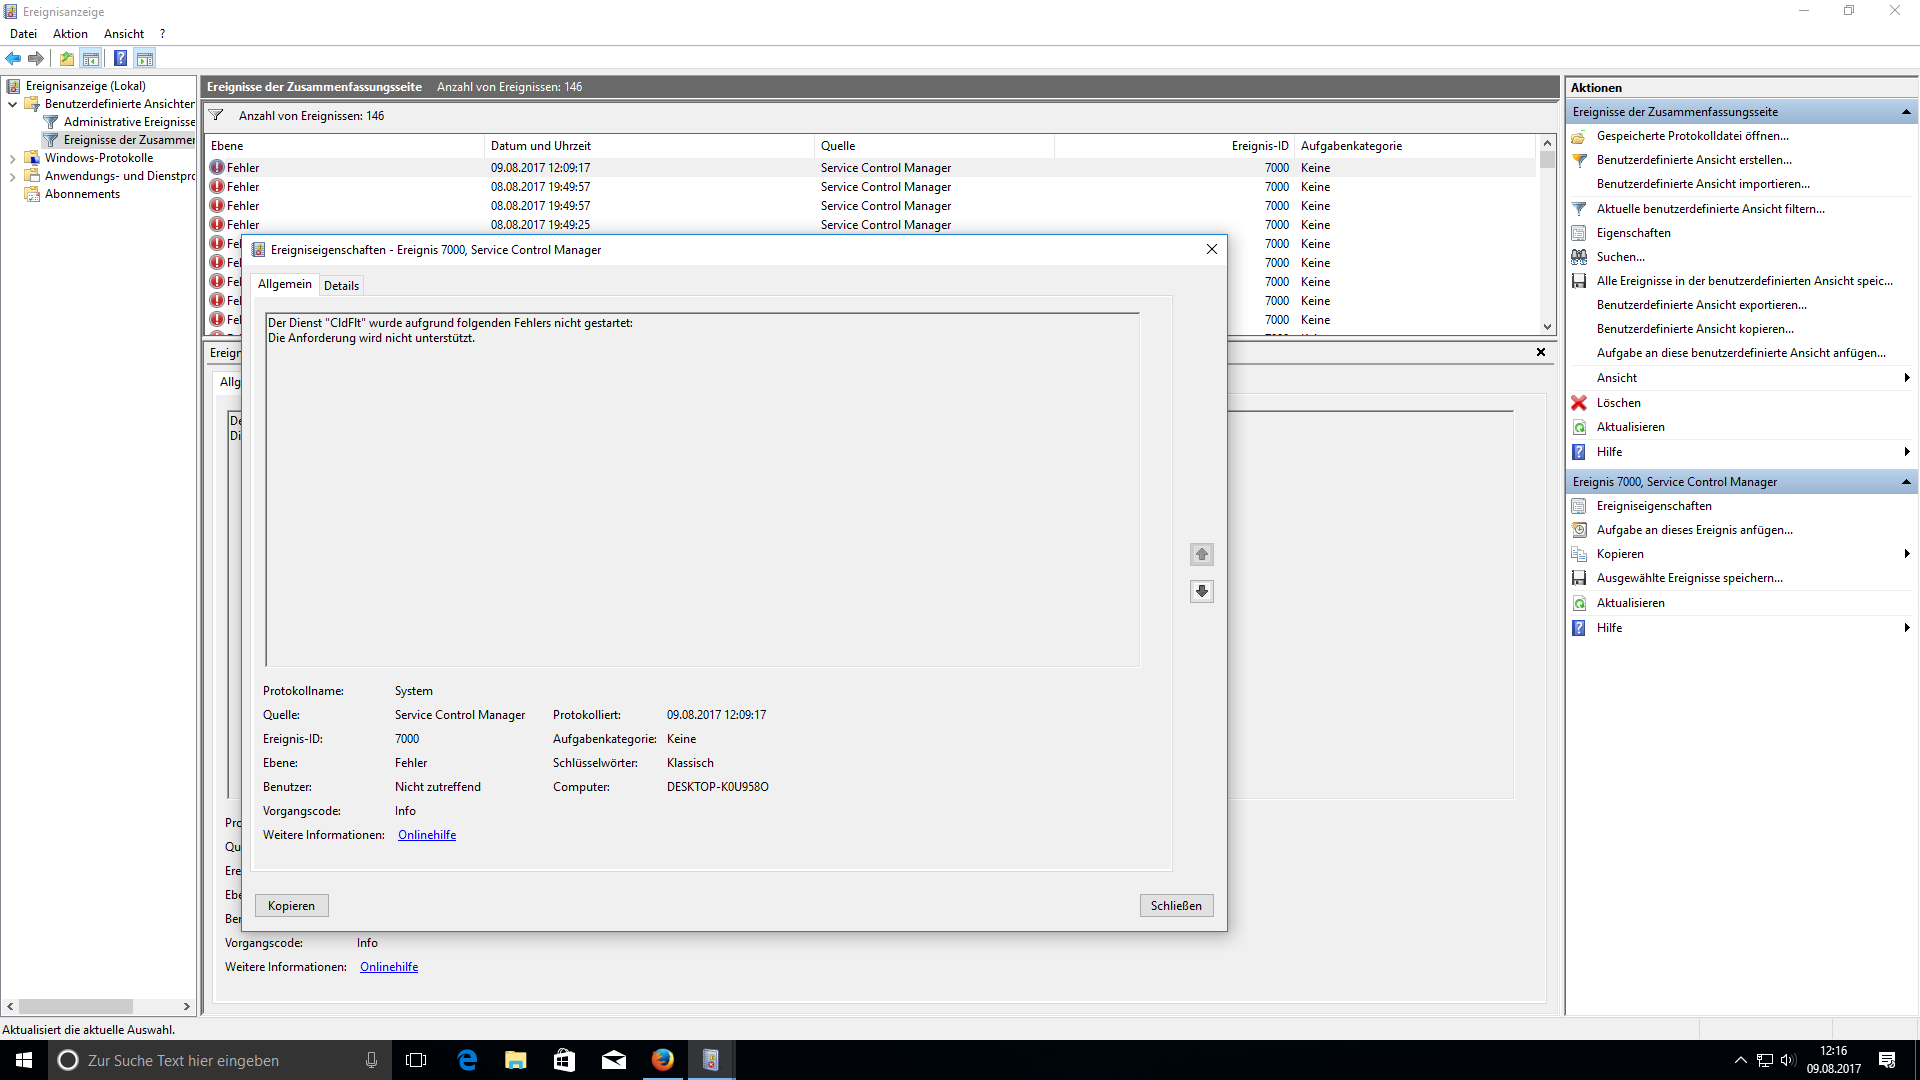Open Firefox from the taskbar
1920x1080 pixels.
pyautogui.click(x=663, y=1060)
